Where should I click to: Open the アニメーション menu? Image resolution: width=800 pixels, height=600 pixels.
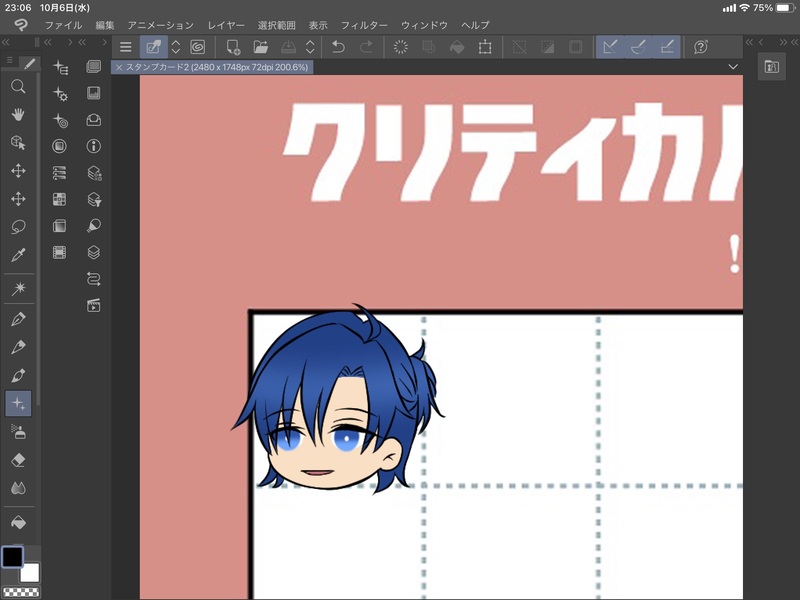[160, 25]
